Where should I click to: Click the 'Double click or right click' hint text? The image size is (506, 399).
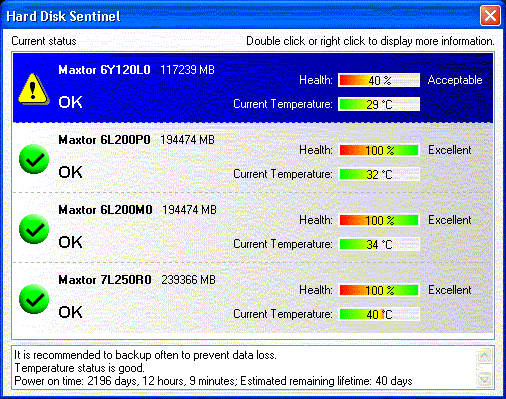pyautogui.click(x=370, y=41)
